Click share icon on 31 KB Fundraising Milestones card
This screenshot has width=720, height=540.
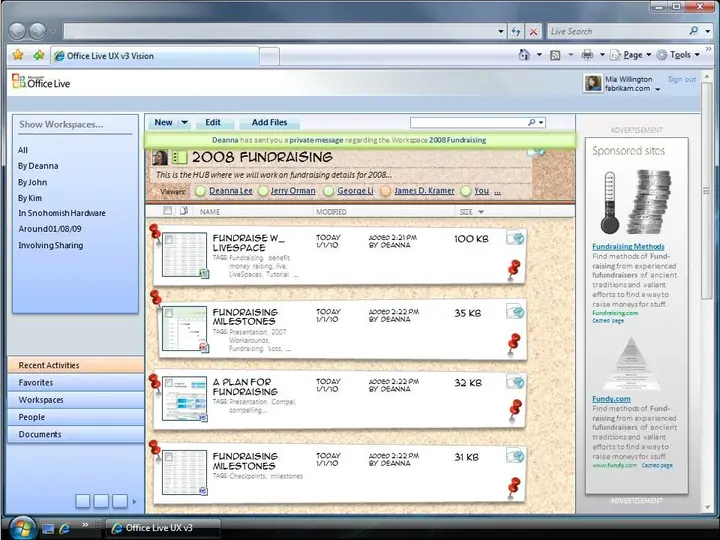pyautogui.click(x=515, y=455)
